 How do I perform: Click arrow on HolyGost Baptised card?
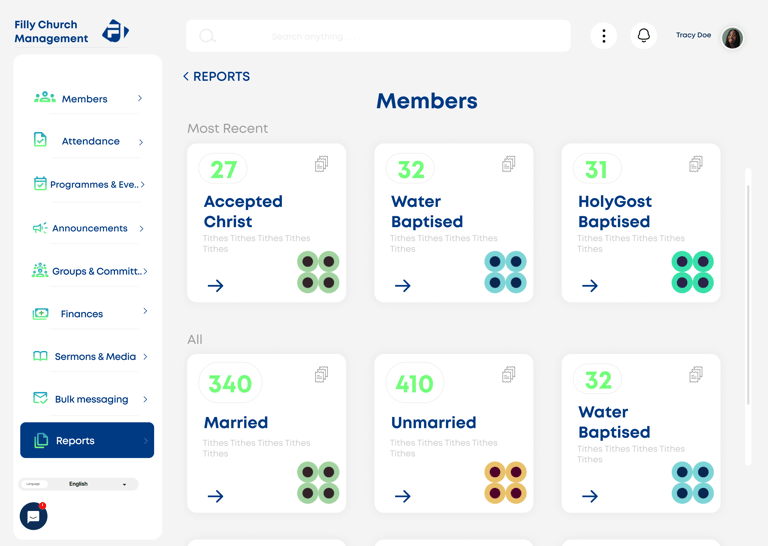click(590, 286)
